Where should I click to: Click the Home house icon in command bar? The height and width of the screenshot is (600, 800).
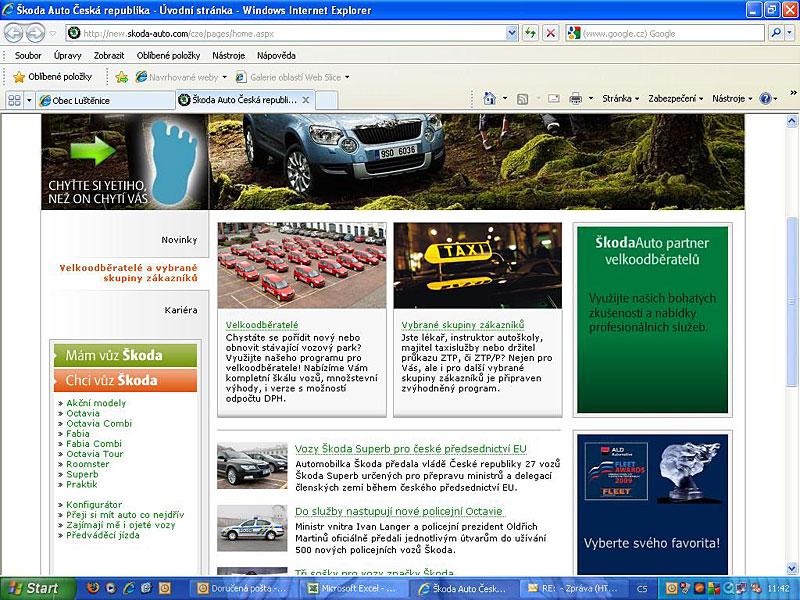click(490, 98)
